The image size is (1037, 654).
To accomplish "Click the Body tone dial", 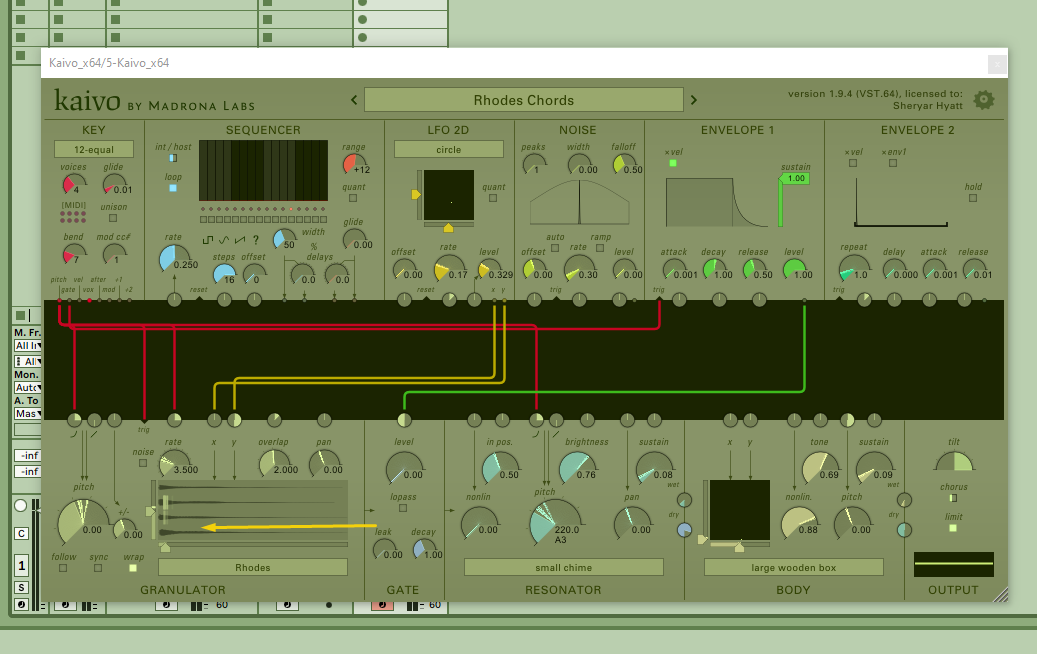I will coord(819,468).
